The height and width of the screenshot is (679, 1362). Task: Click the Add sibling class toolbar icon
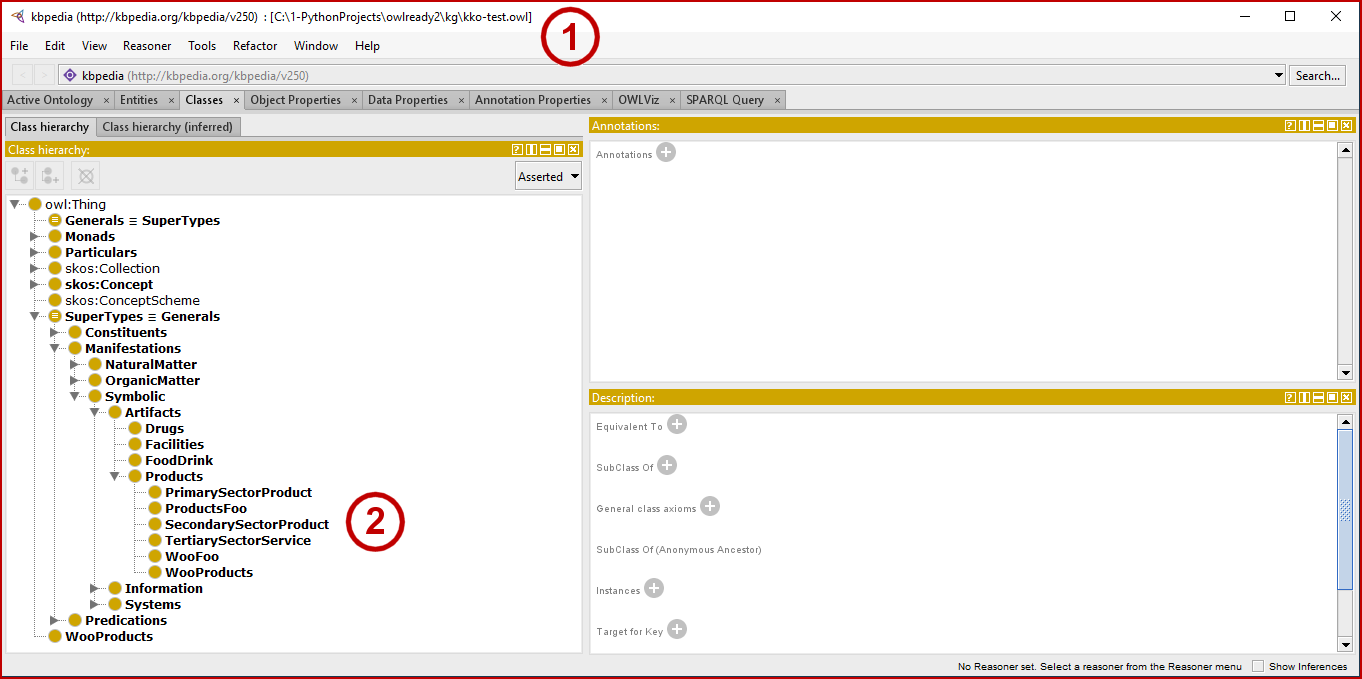pyautogui.click(x=50, y=176)
